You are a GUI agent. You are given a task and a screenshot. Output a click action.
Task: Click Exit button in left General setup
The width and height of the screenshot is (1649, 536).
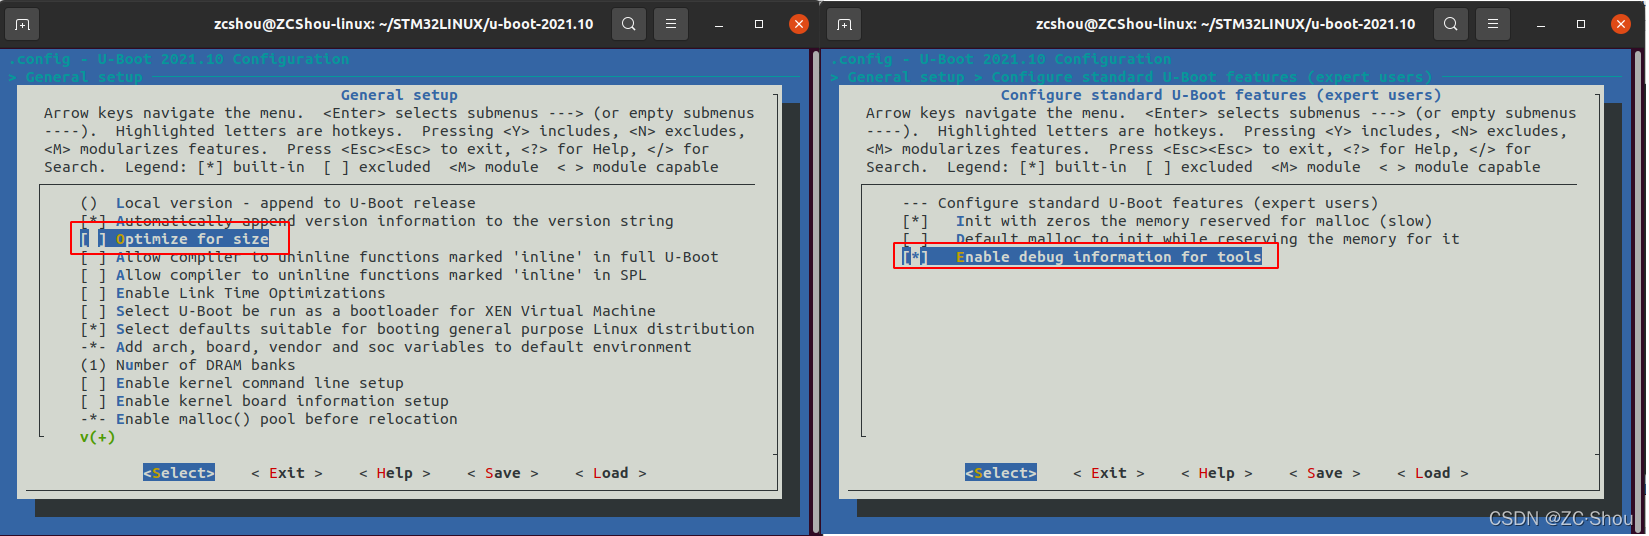pos(287,473)
